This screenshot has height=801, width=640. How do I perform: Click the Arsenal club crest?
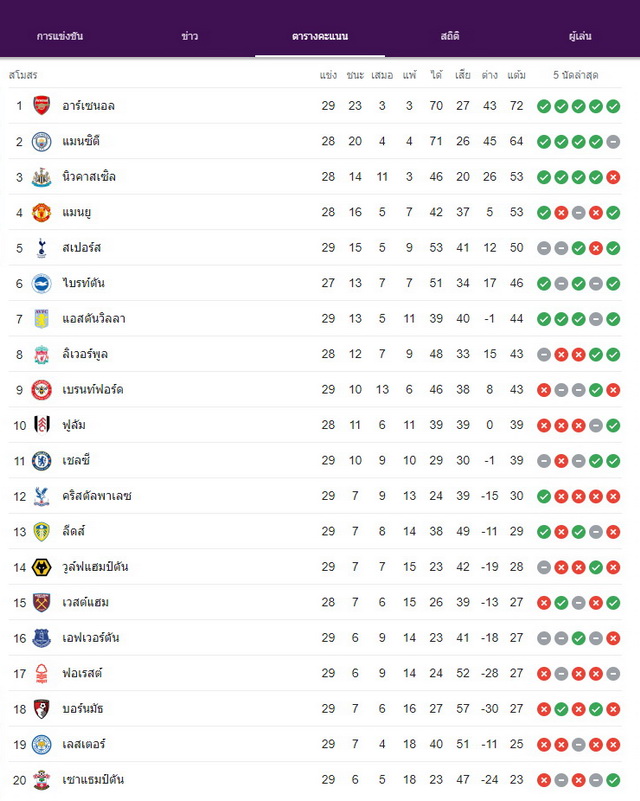click(x=41, y=106)
